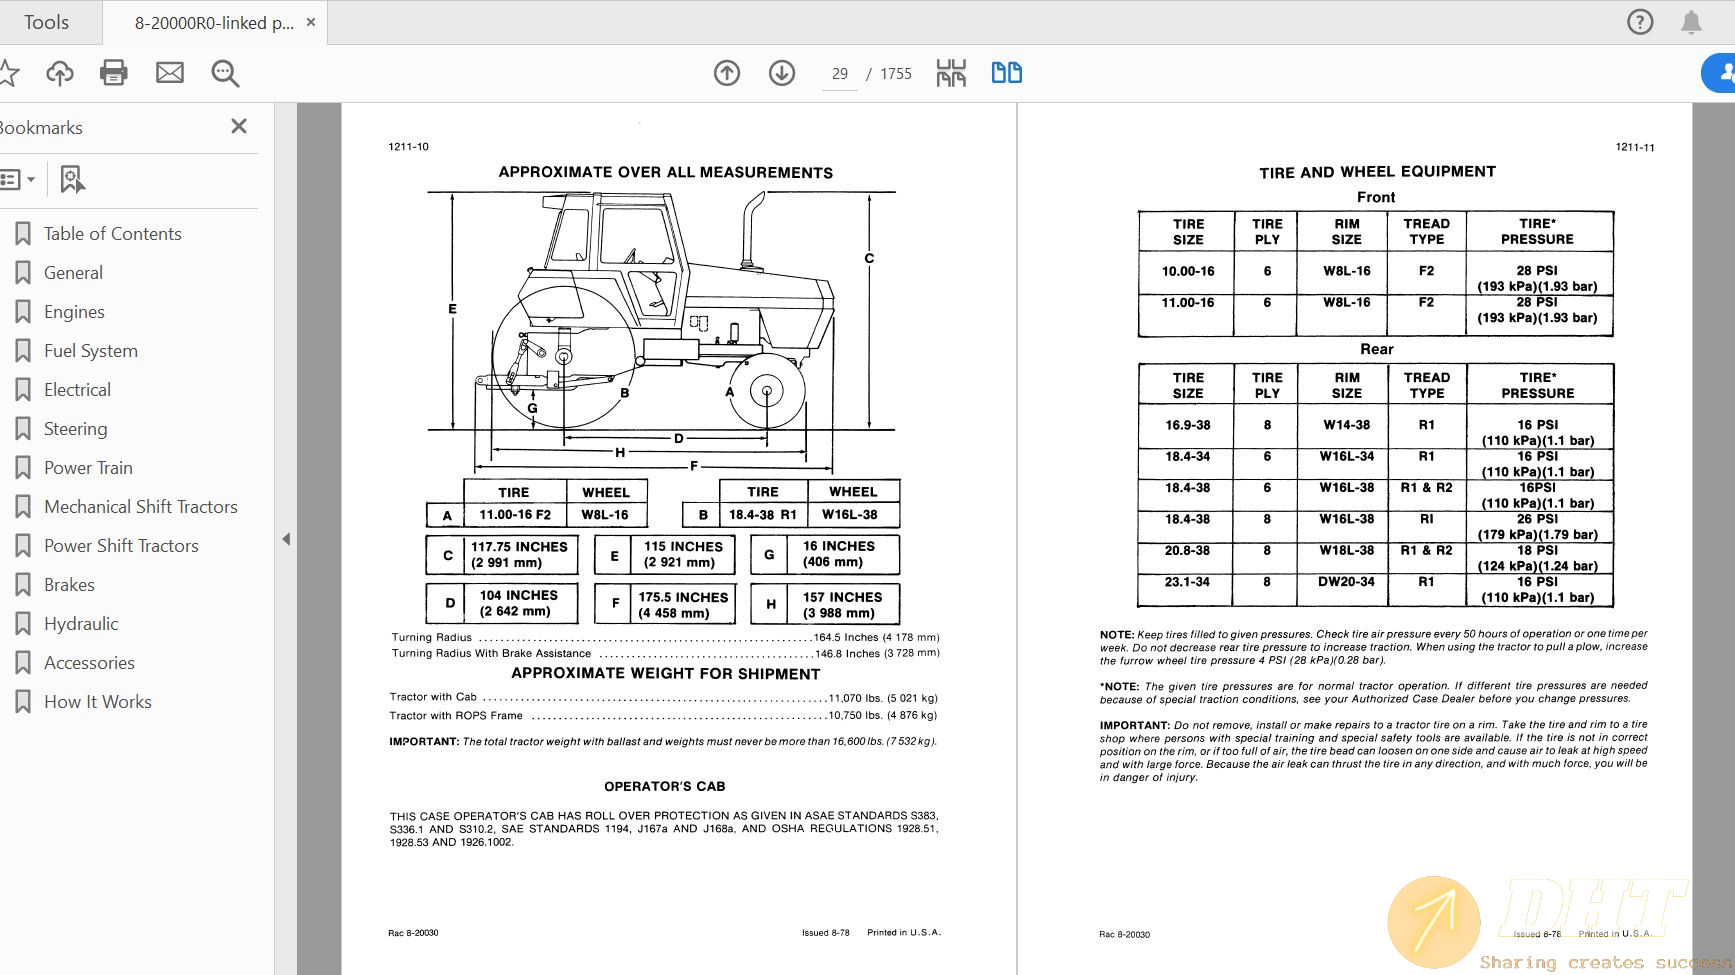Open notifications with the bell icon
This screenshot has width=1735, height=975.
[x=1692, y=21]
